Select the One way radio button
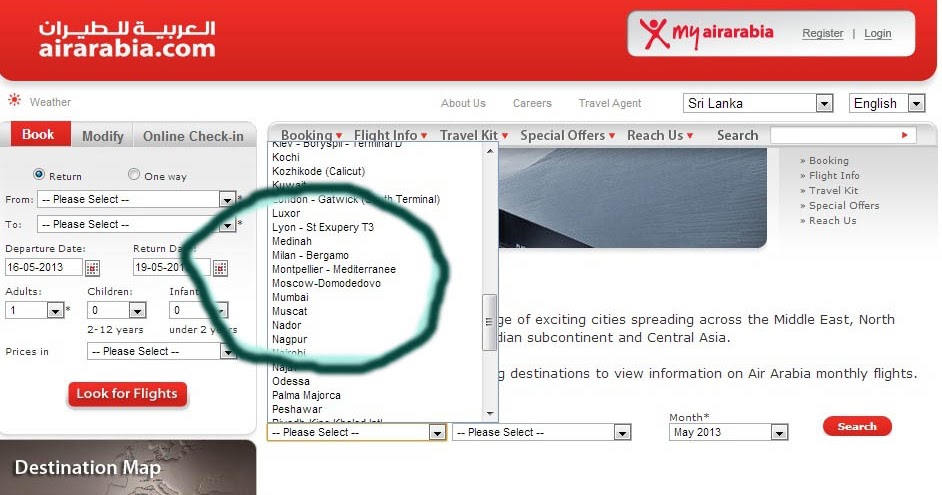Screen dimensions: 942x495 pos(133,174)
